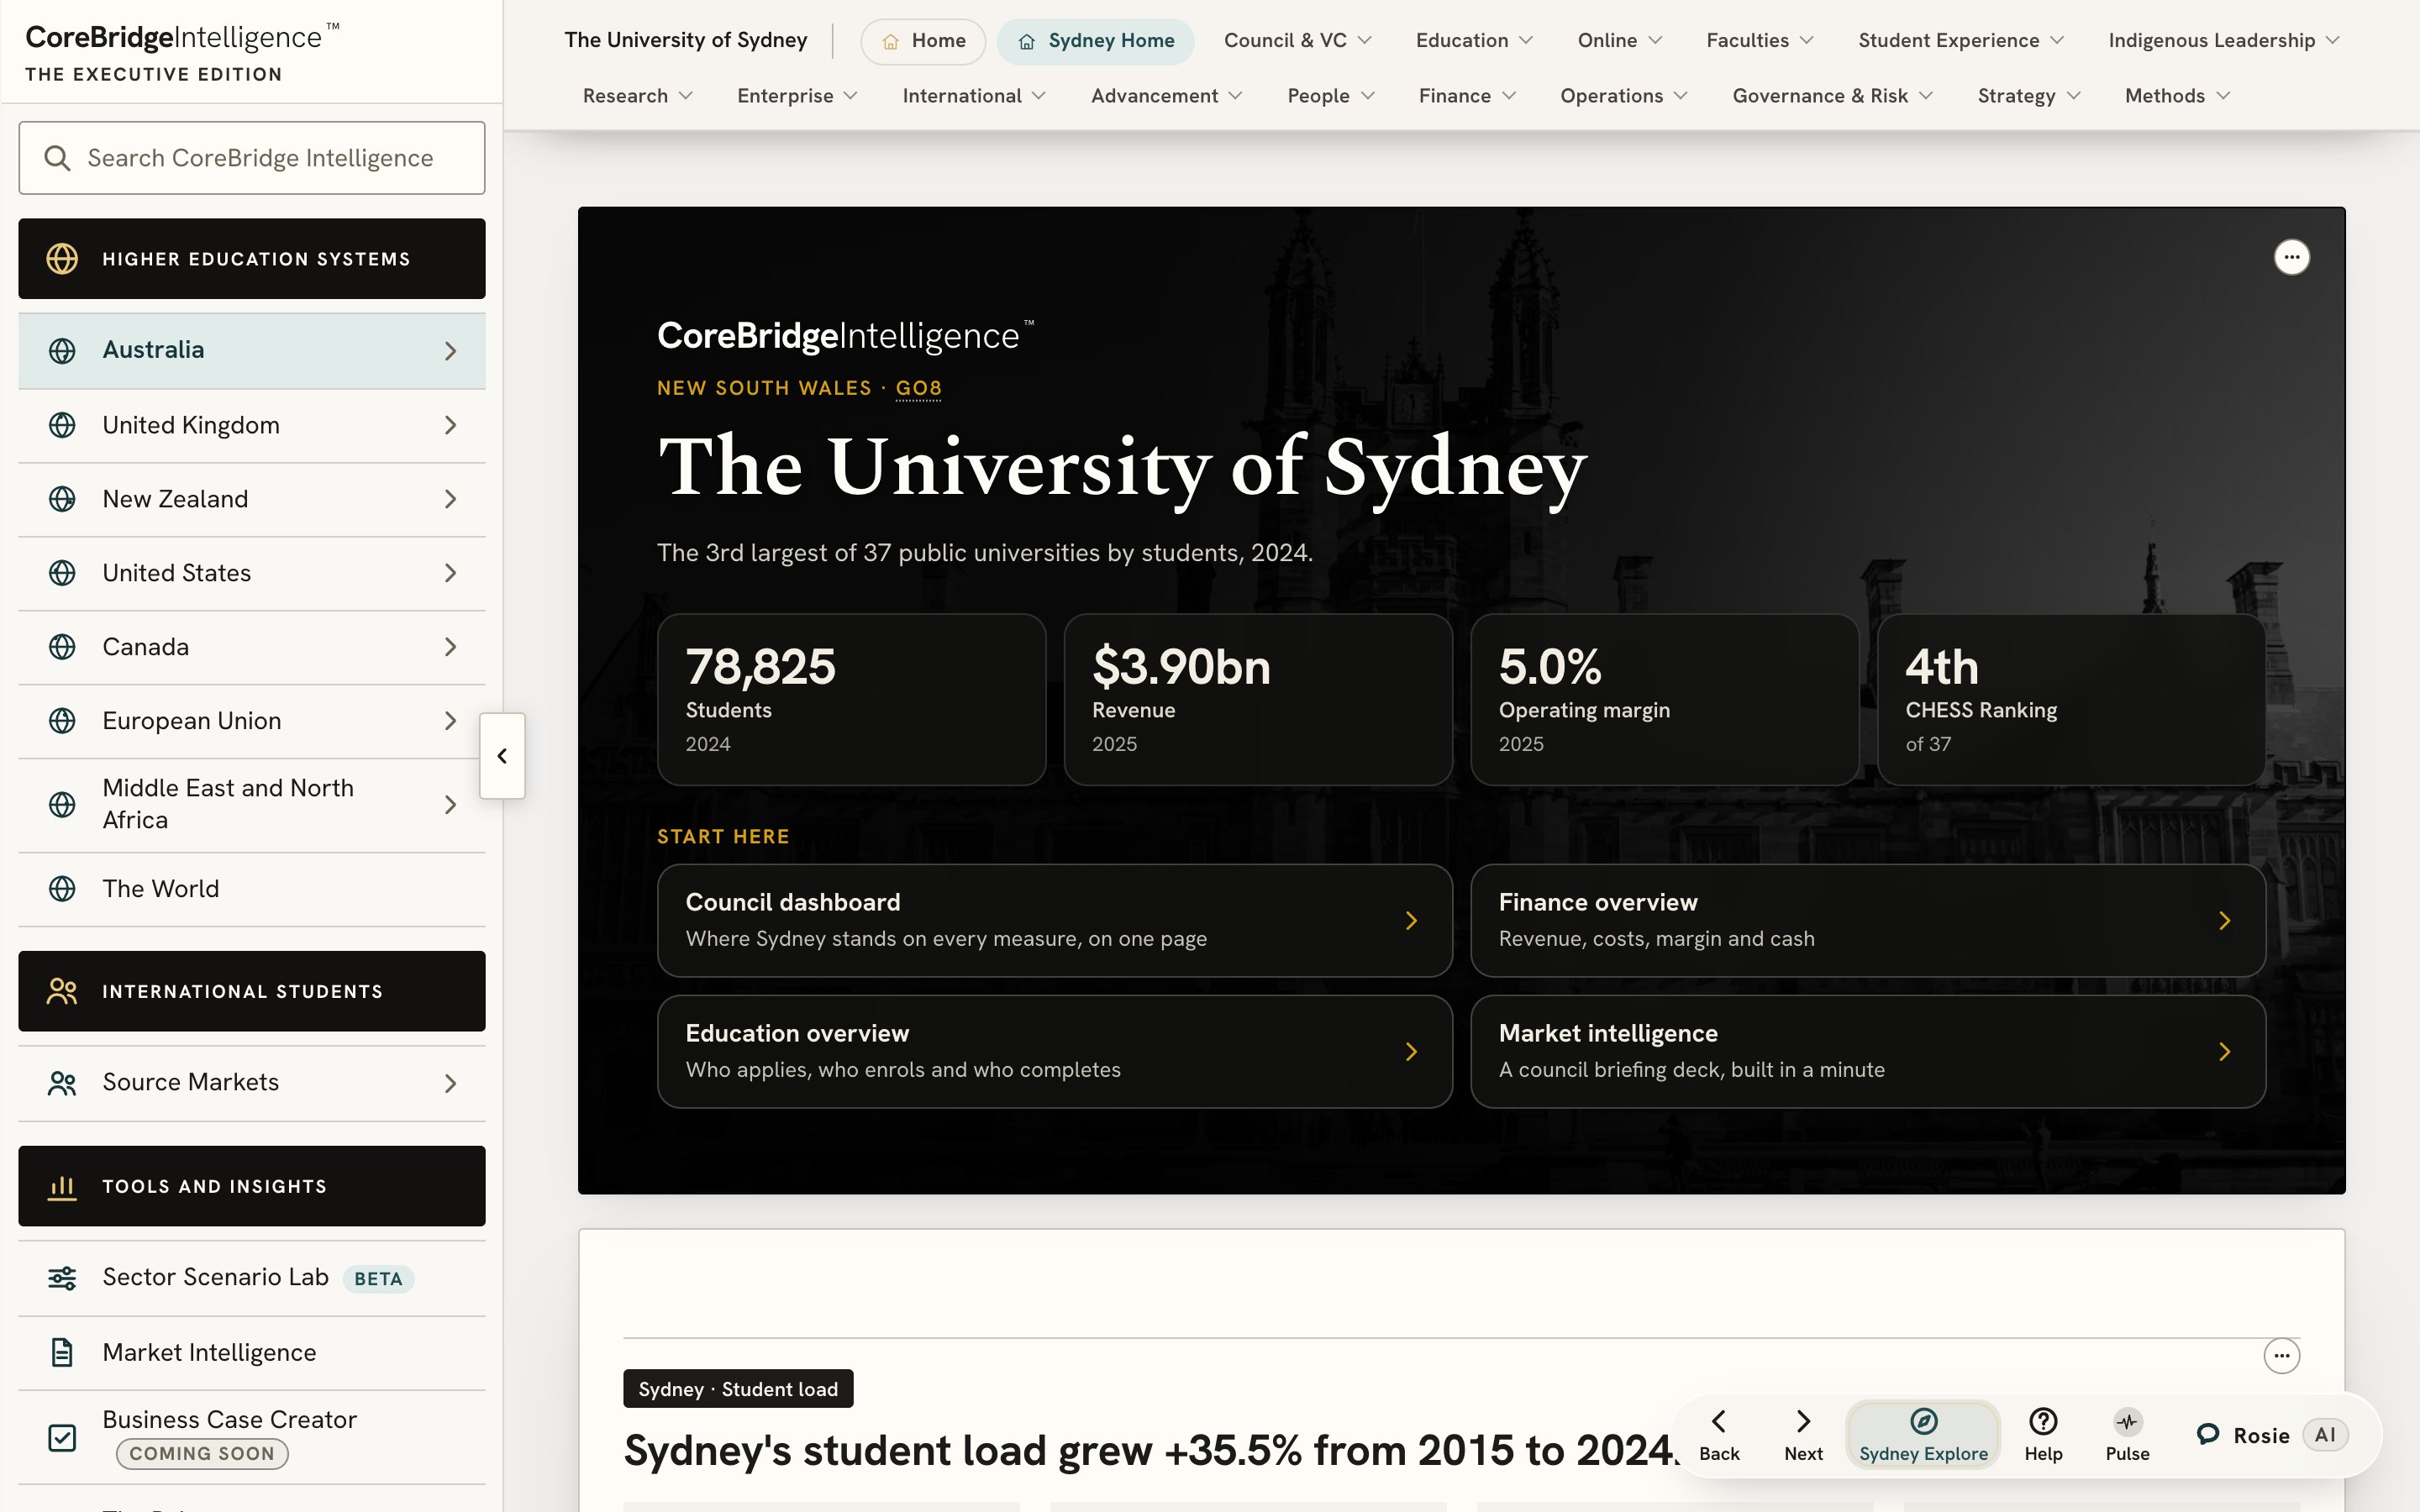
Task: Open the Education dropdown menu
Action: coord(1474,41)
